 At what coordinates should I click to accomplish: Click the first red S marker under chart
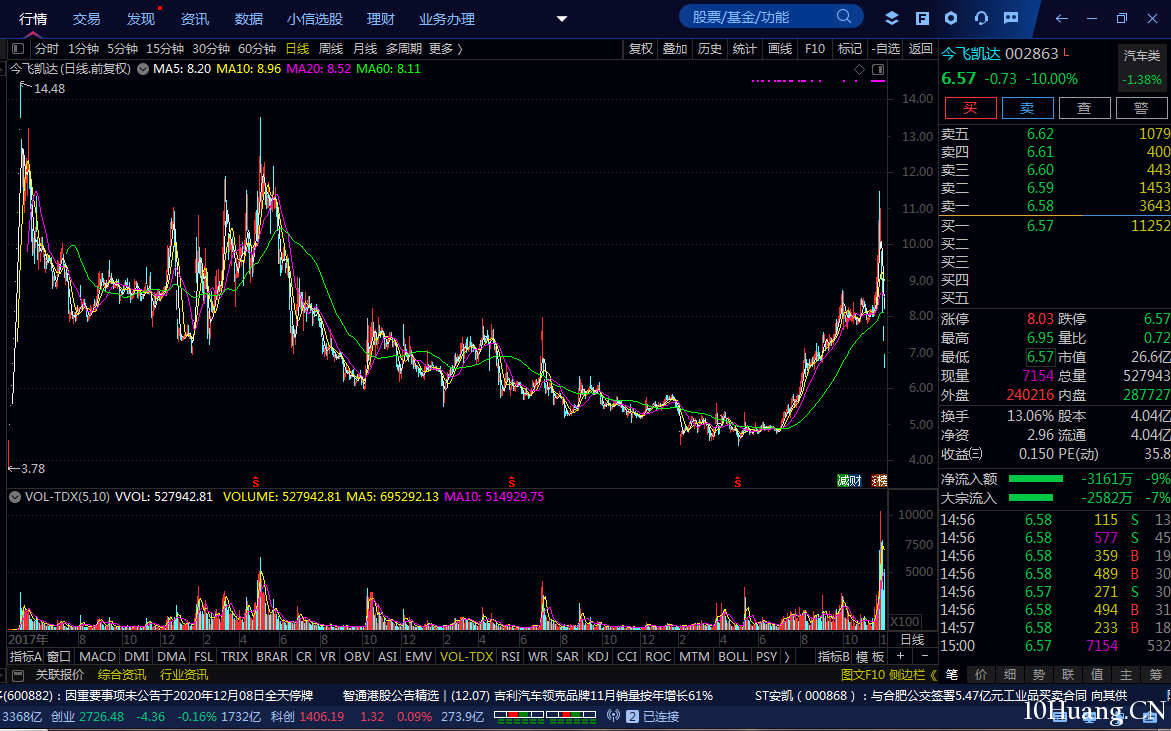[x=255, y=482]
